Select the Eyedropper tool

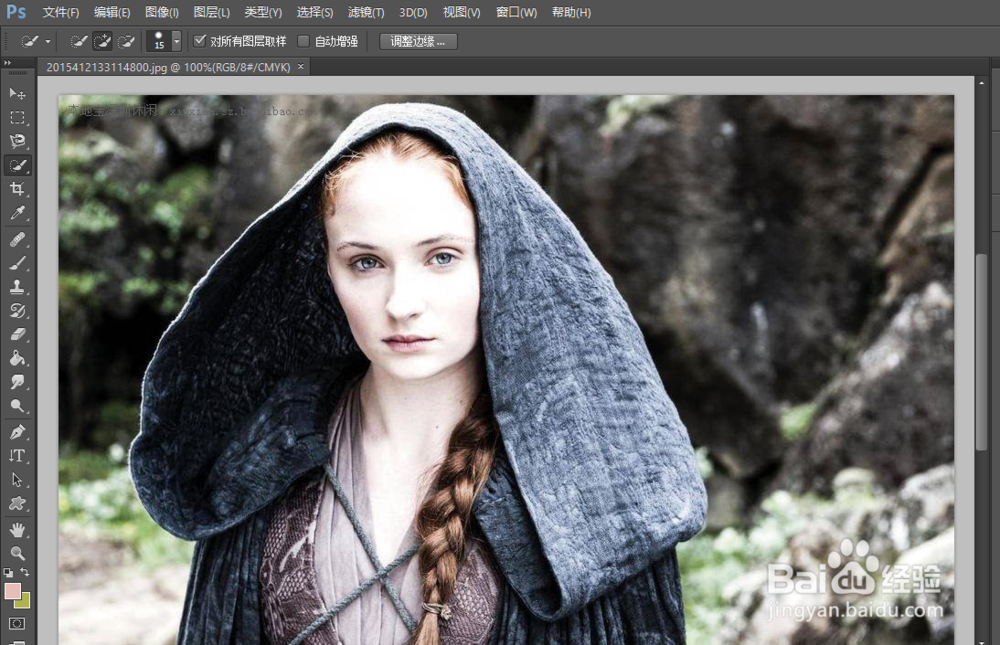[17, 213]
